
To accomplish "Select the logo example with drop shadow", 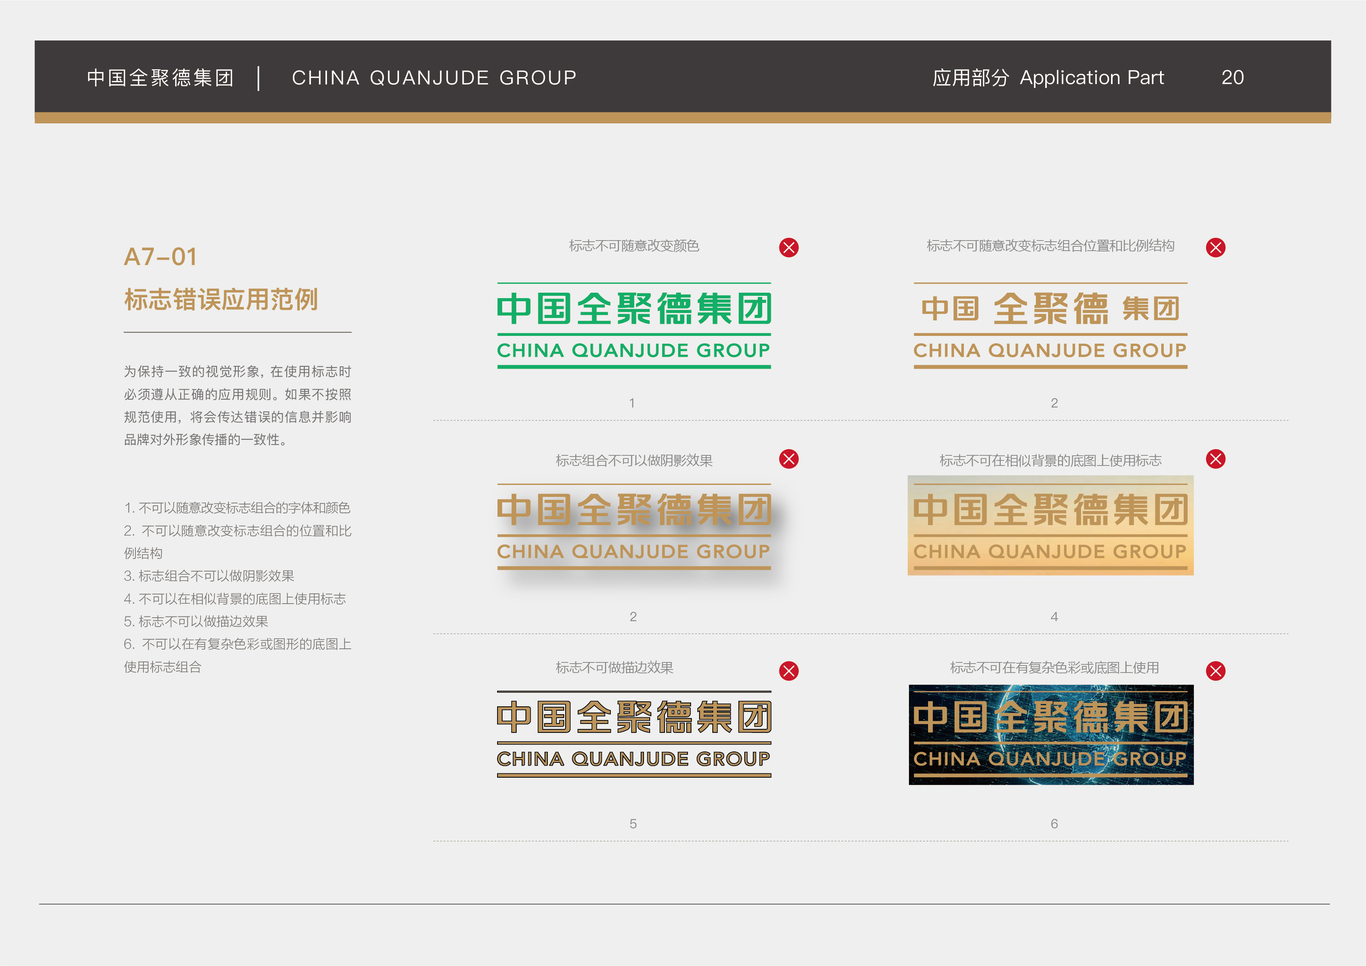I will 634,527.
